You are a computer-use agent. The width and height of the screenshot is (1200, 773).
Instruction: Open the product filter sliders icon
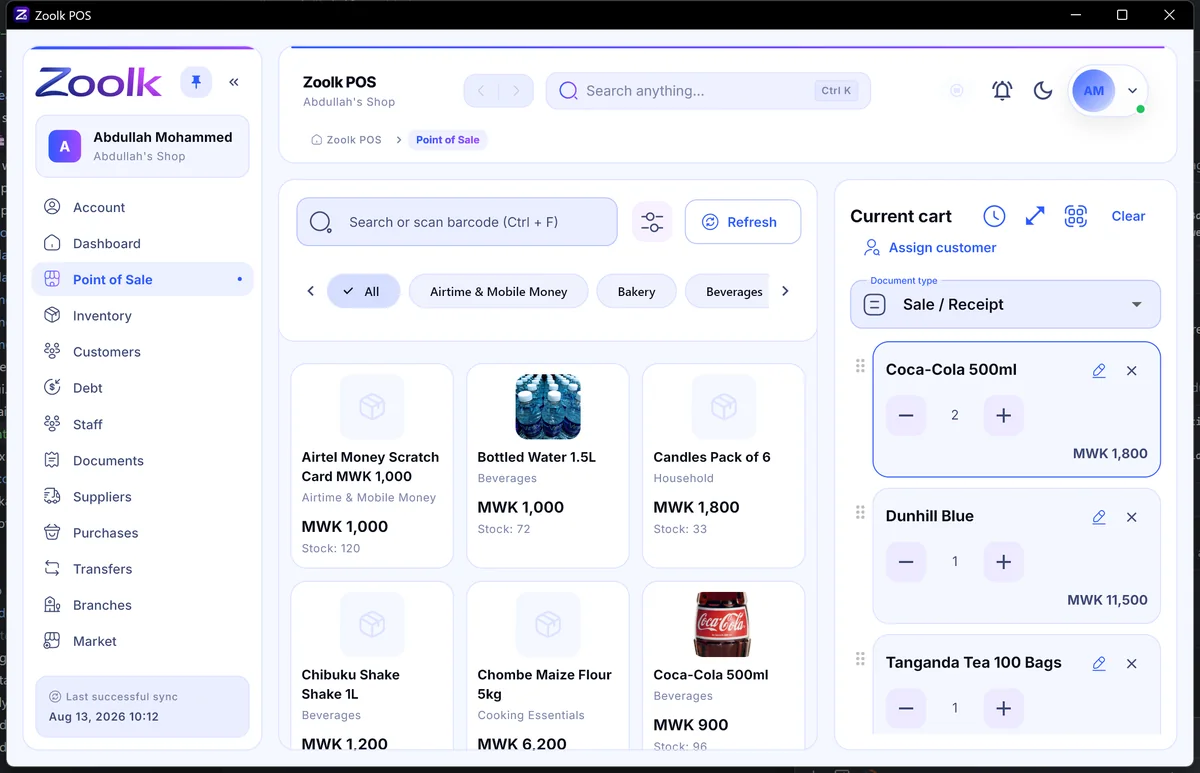click(652, 222)
